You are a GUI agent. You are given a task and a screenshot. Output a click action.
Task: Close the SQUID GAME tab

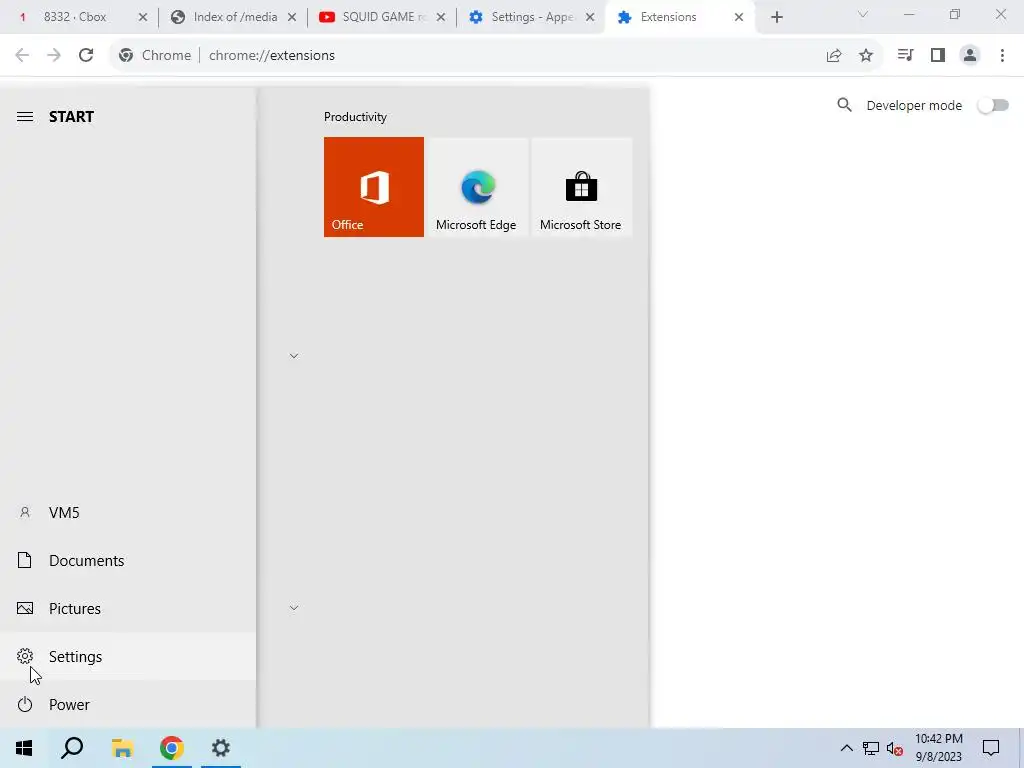point(441,17)
